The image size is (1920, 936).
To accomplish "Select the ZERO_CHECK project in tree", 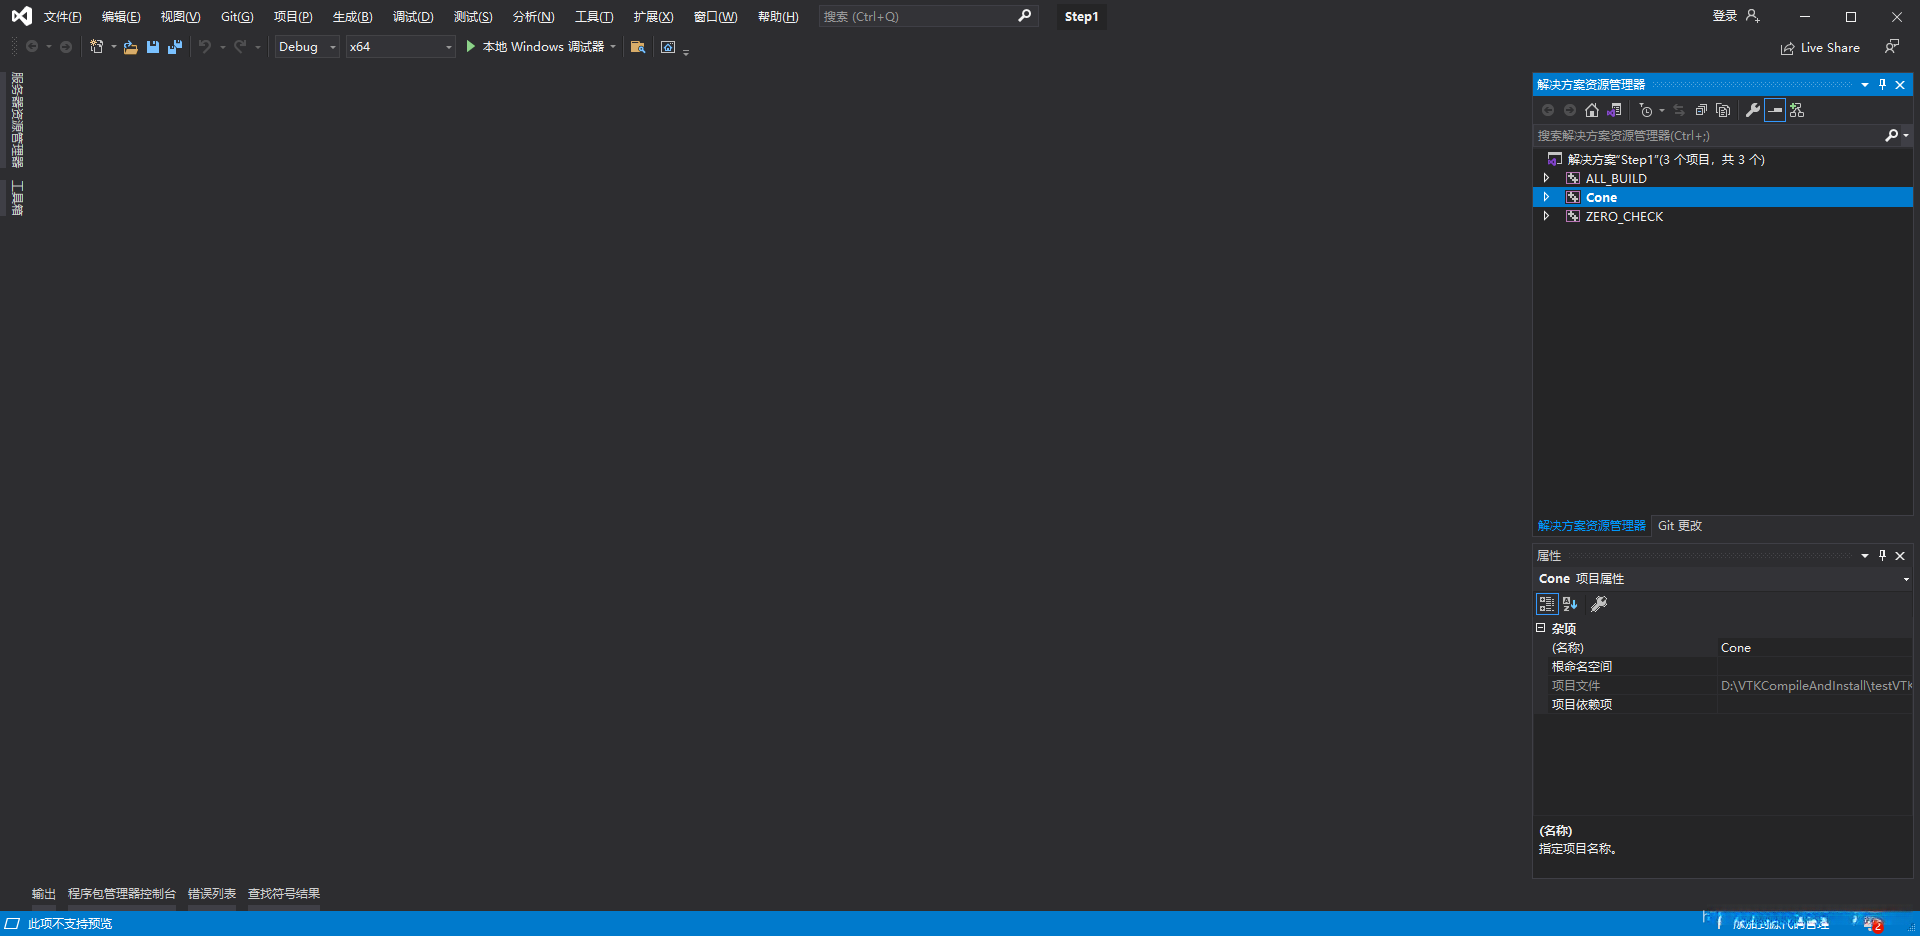I will coord(1624,216).
